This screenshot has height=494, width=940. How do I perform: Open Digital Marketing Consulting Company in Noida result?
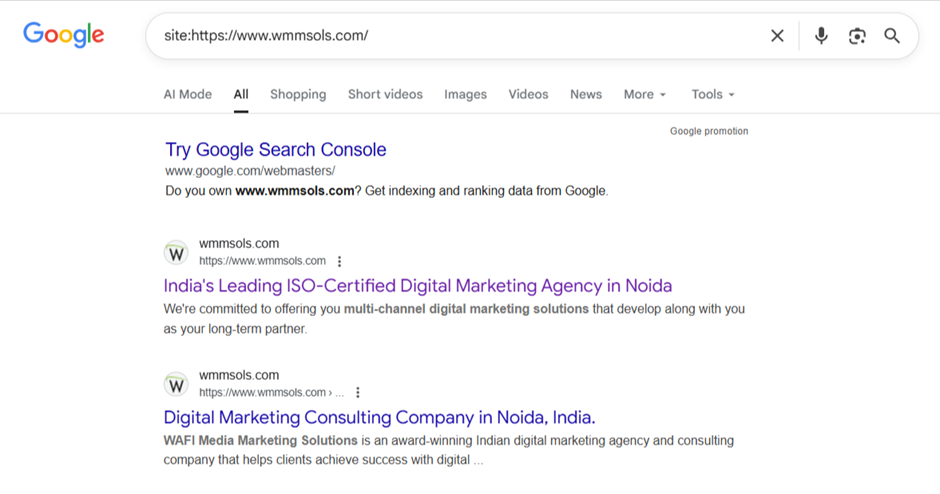pyautogui.click(x=379, y=417)
